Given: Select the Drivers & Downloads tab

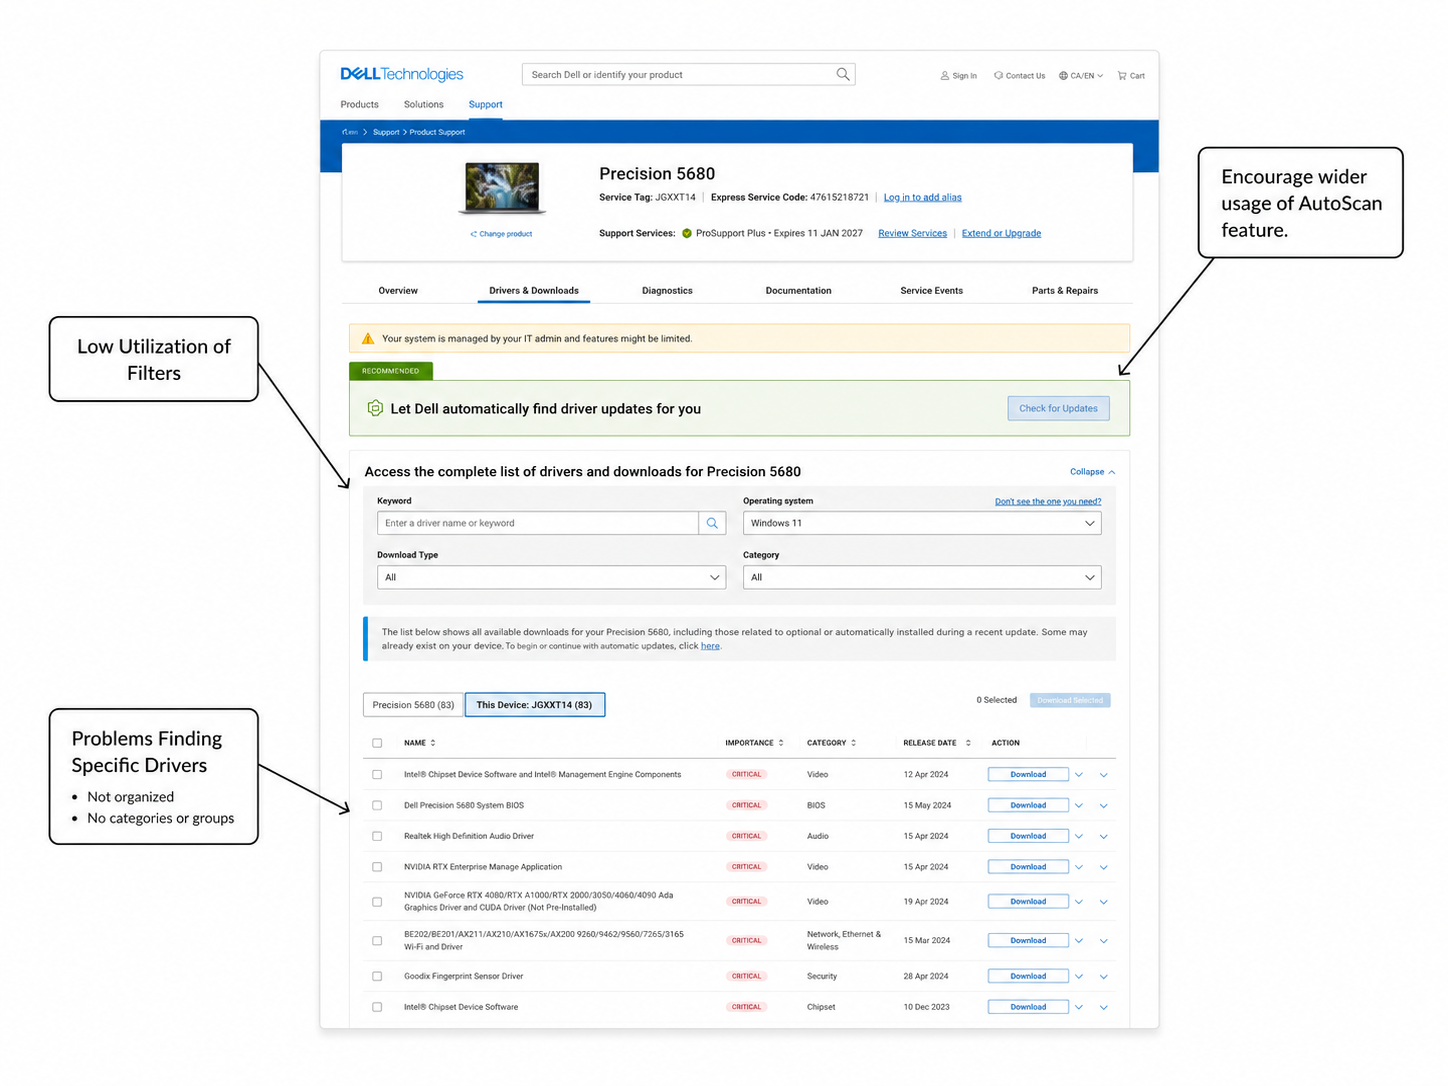Looking at the screenshot, I should tap(534, 291).
